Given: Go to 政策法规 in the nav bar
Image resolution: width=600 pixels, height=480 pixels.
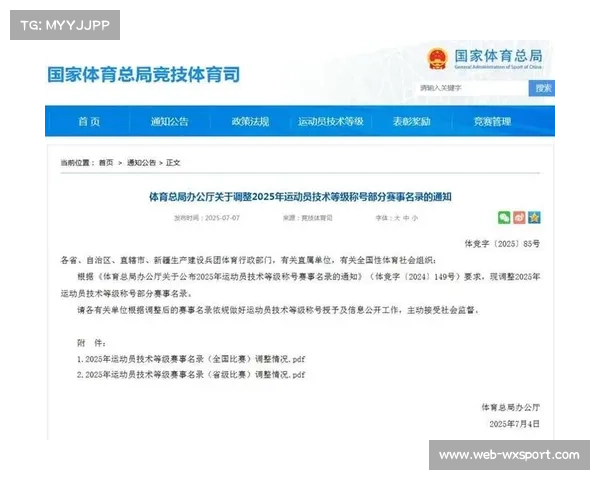Looking at the screenshot, I should 249,122.
